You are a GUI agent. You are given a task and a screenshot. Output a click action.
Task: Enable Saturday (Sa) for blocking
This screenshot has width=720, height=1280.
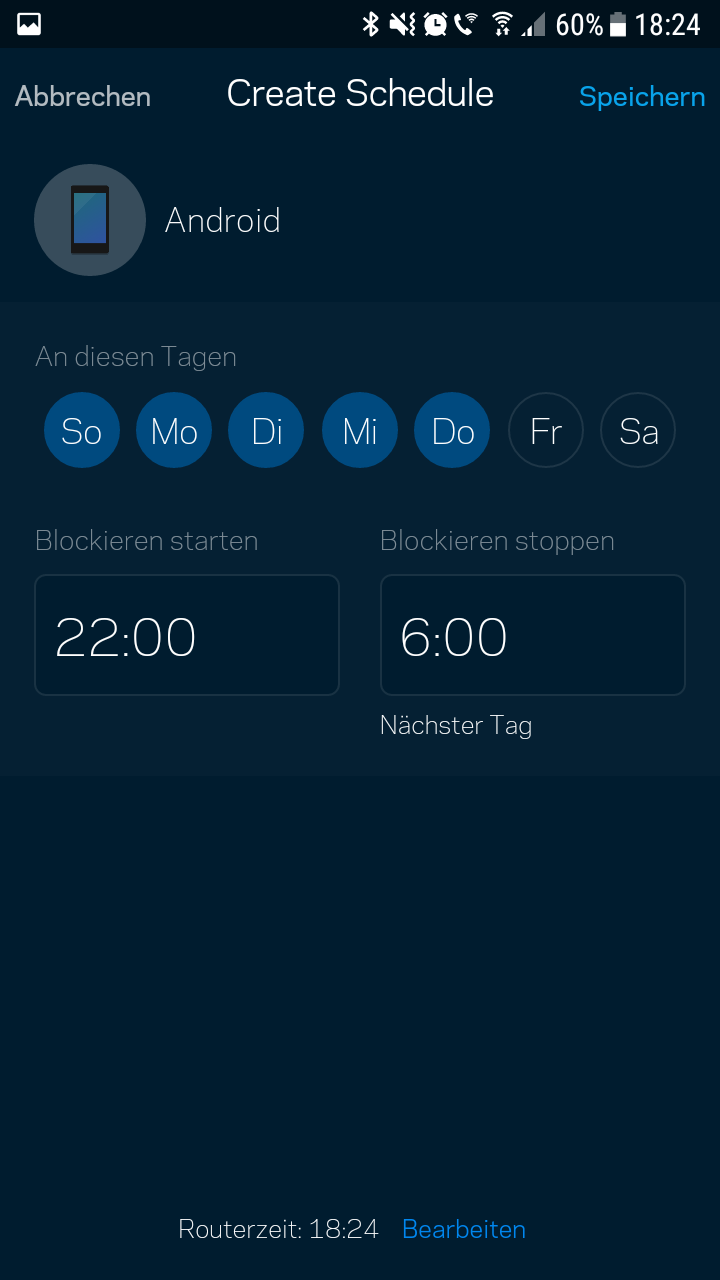(638, 431)
